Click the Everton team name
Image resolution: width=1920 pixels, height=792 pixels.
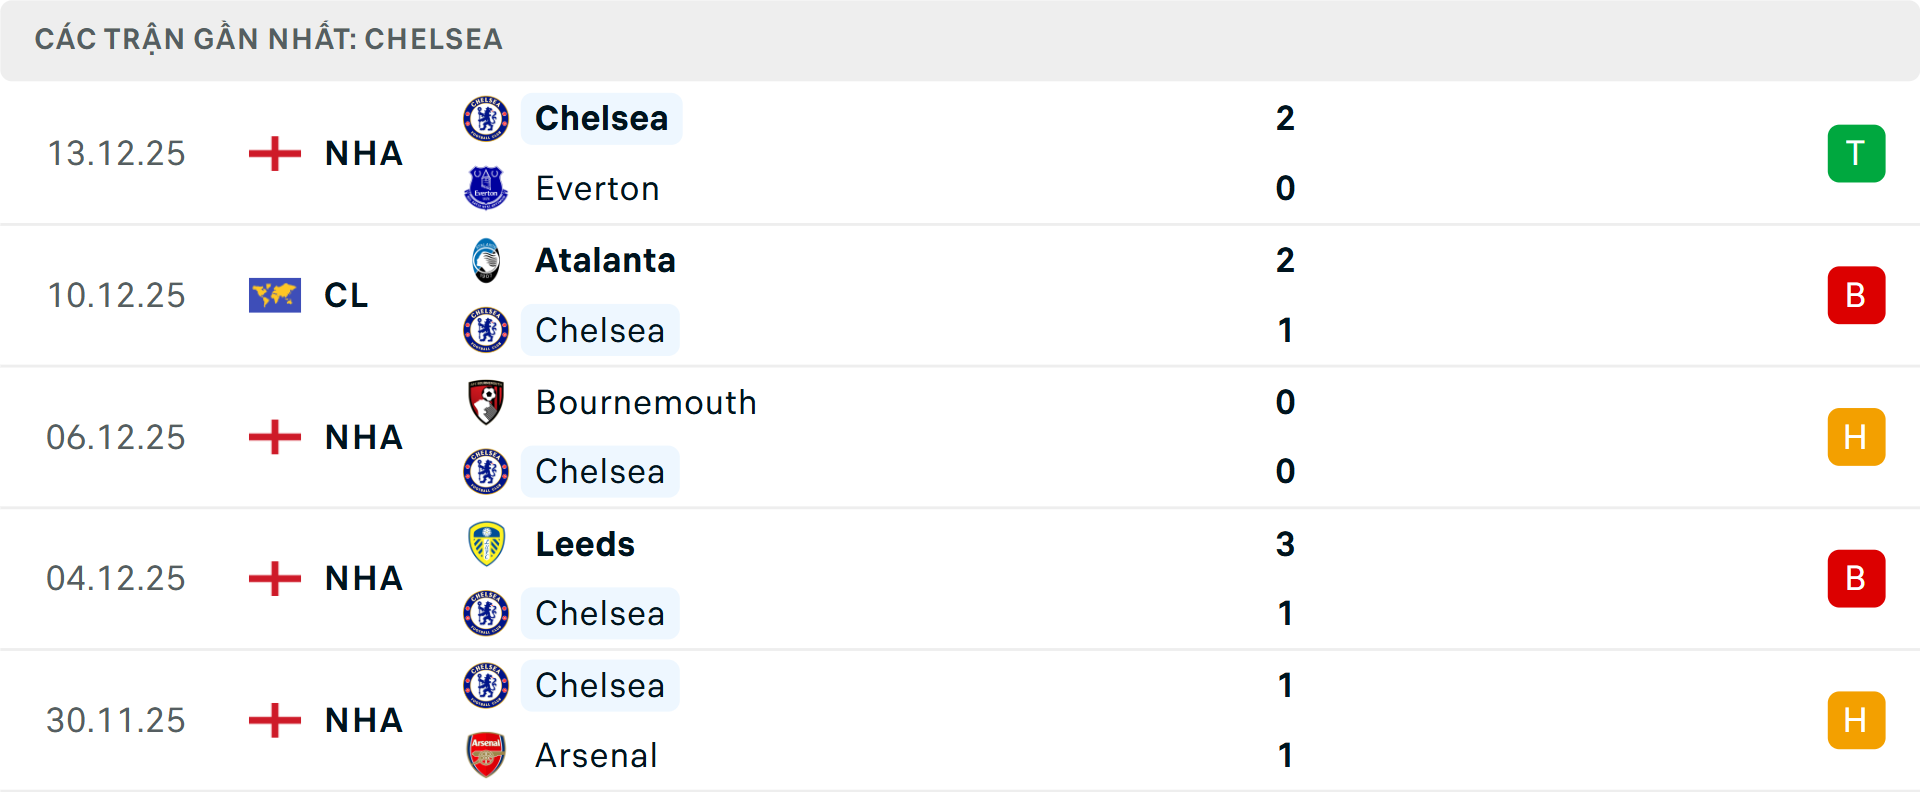(x=597, y=188)
